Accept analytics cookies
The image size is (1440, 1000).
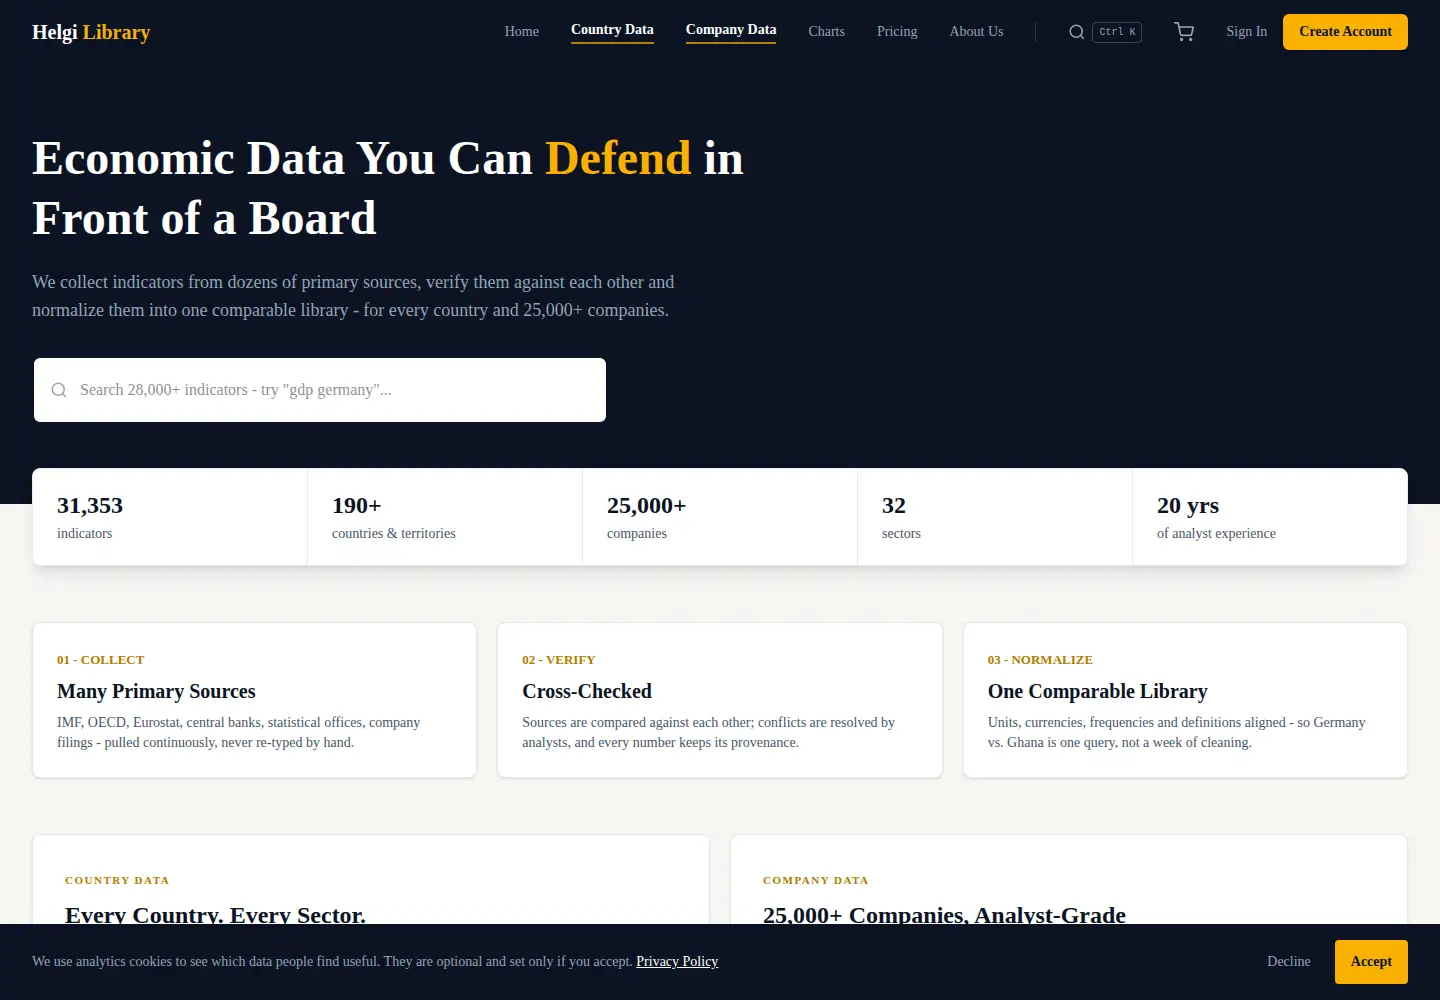[1371, 962]
